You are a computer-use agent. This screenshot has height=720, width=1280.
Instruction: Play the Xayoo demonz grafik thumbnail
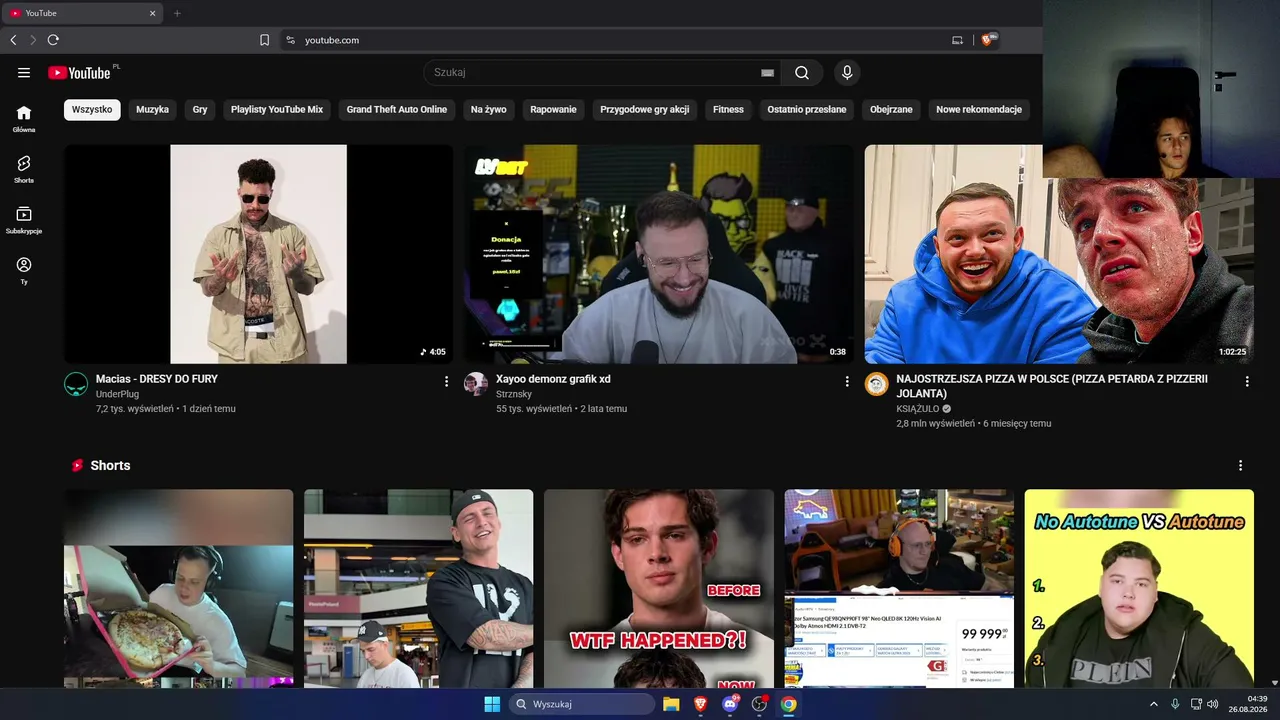click(659, 254)
